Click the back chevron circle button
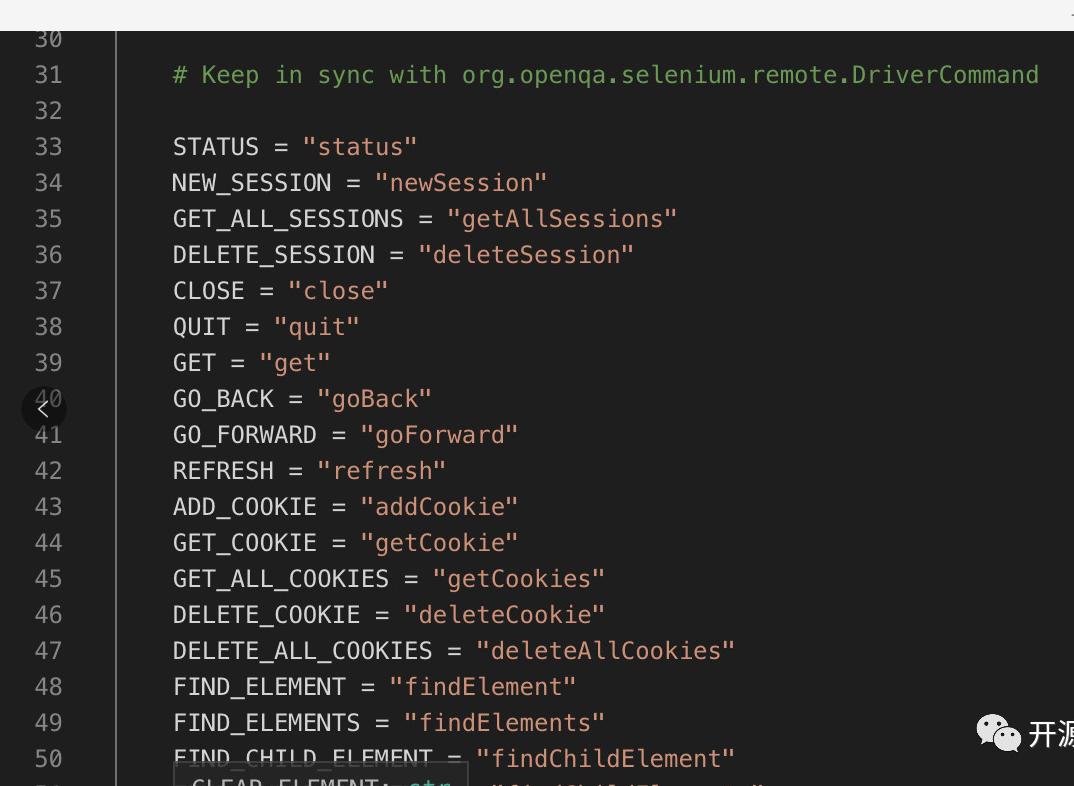The width and height of the screenshot is (1074, 786). [43, 409]
